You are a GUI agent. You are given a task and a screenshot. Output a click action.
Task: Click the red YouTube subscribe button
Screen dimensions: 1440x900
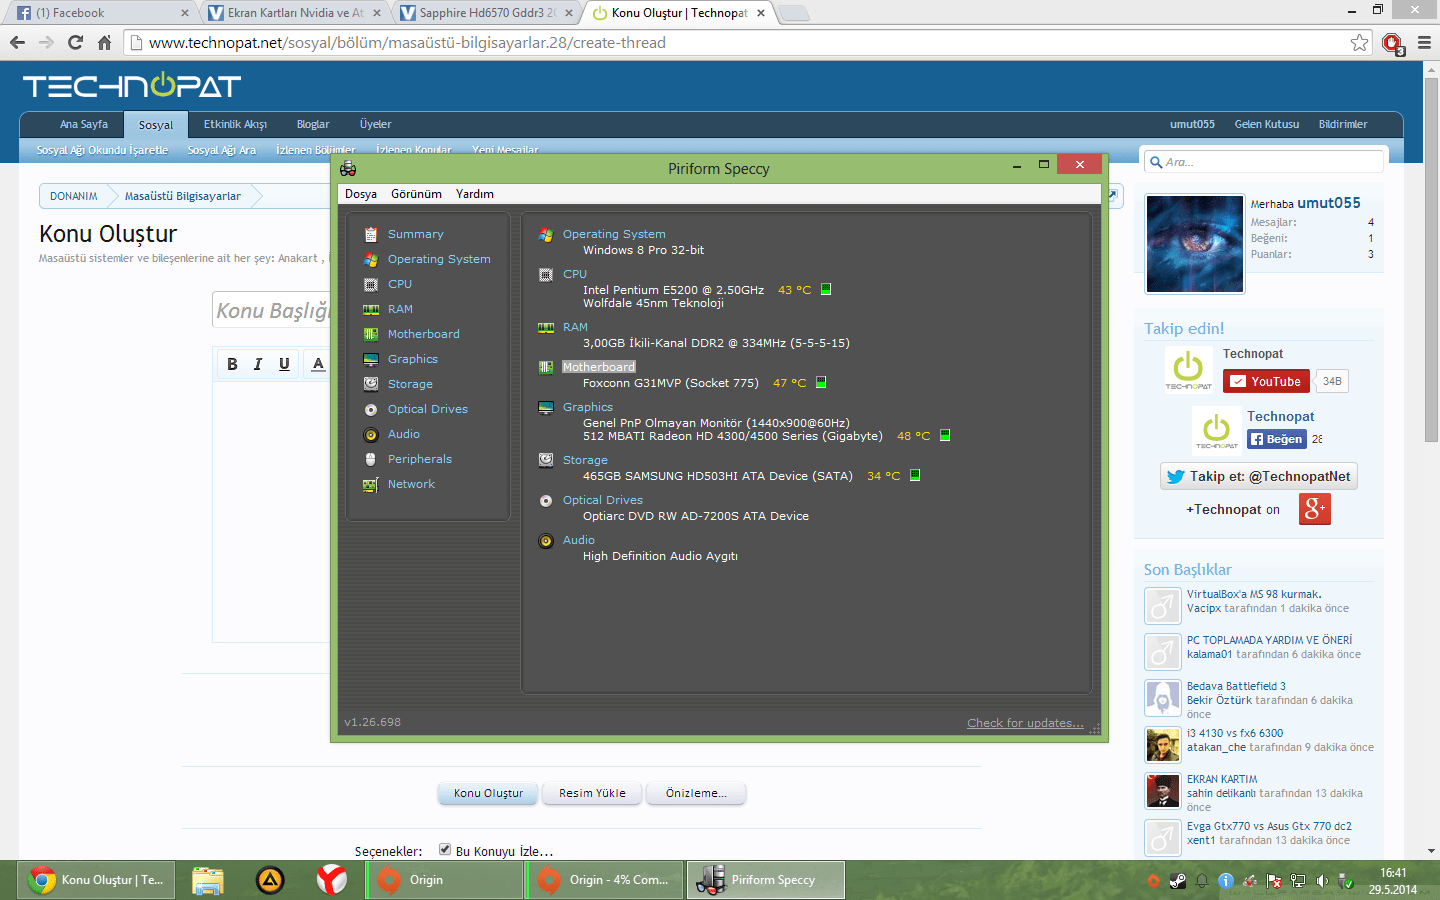click(1265, 381)
